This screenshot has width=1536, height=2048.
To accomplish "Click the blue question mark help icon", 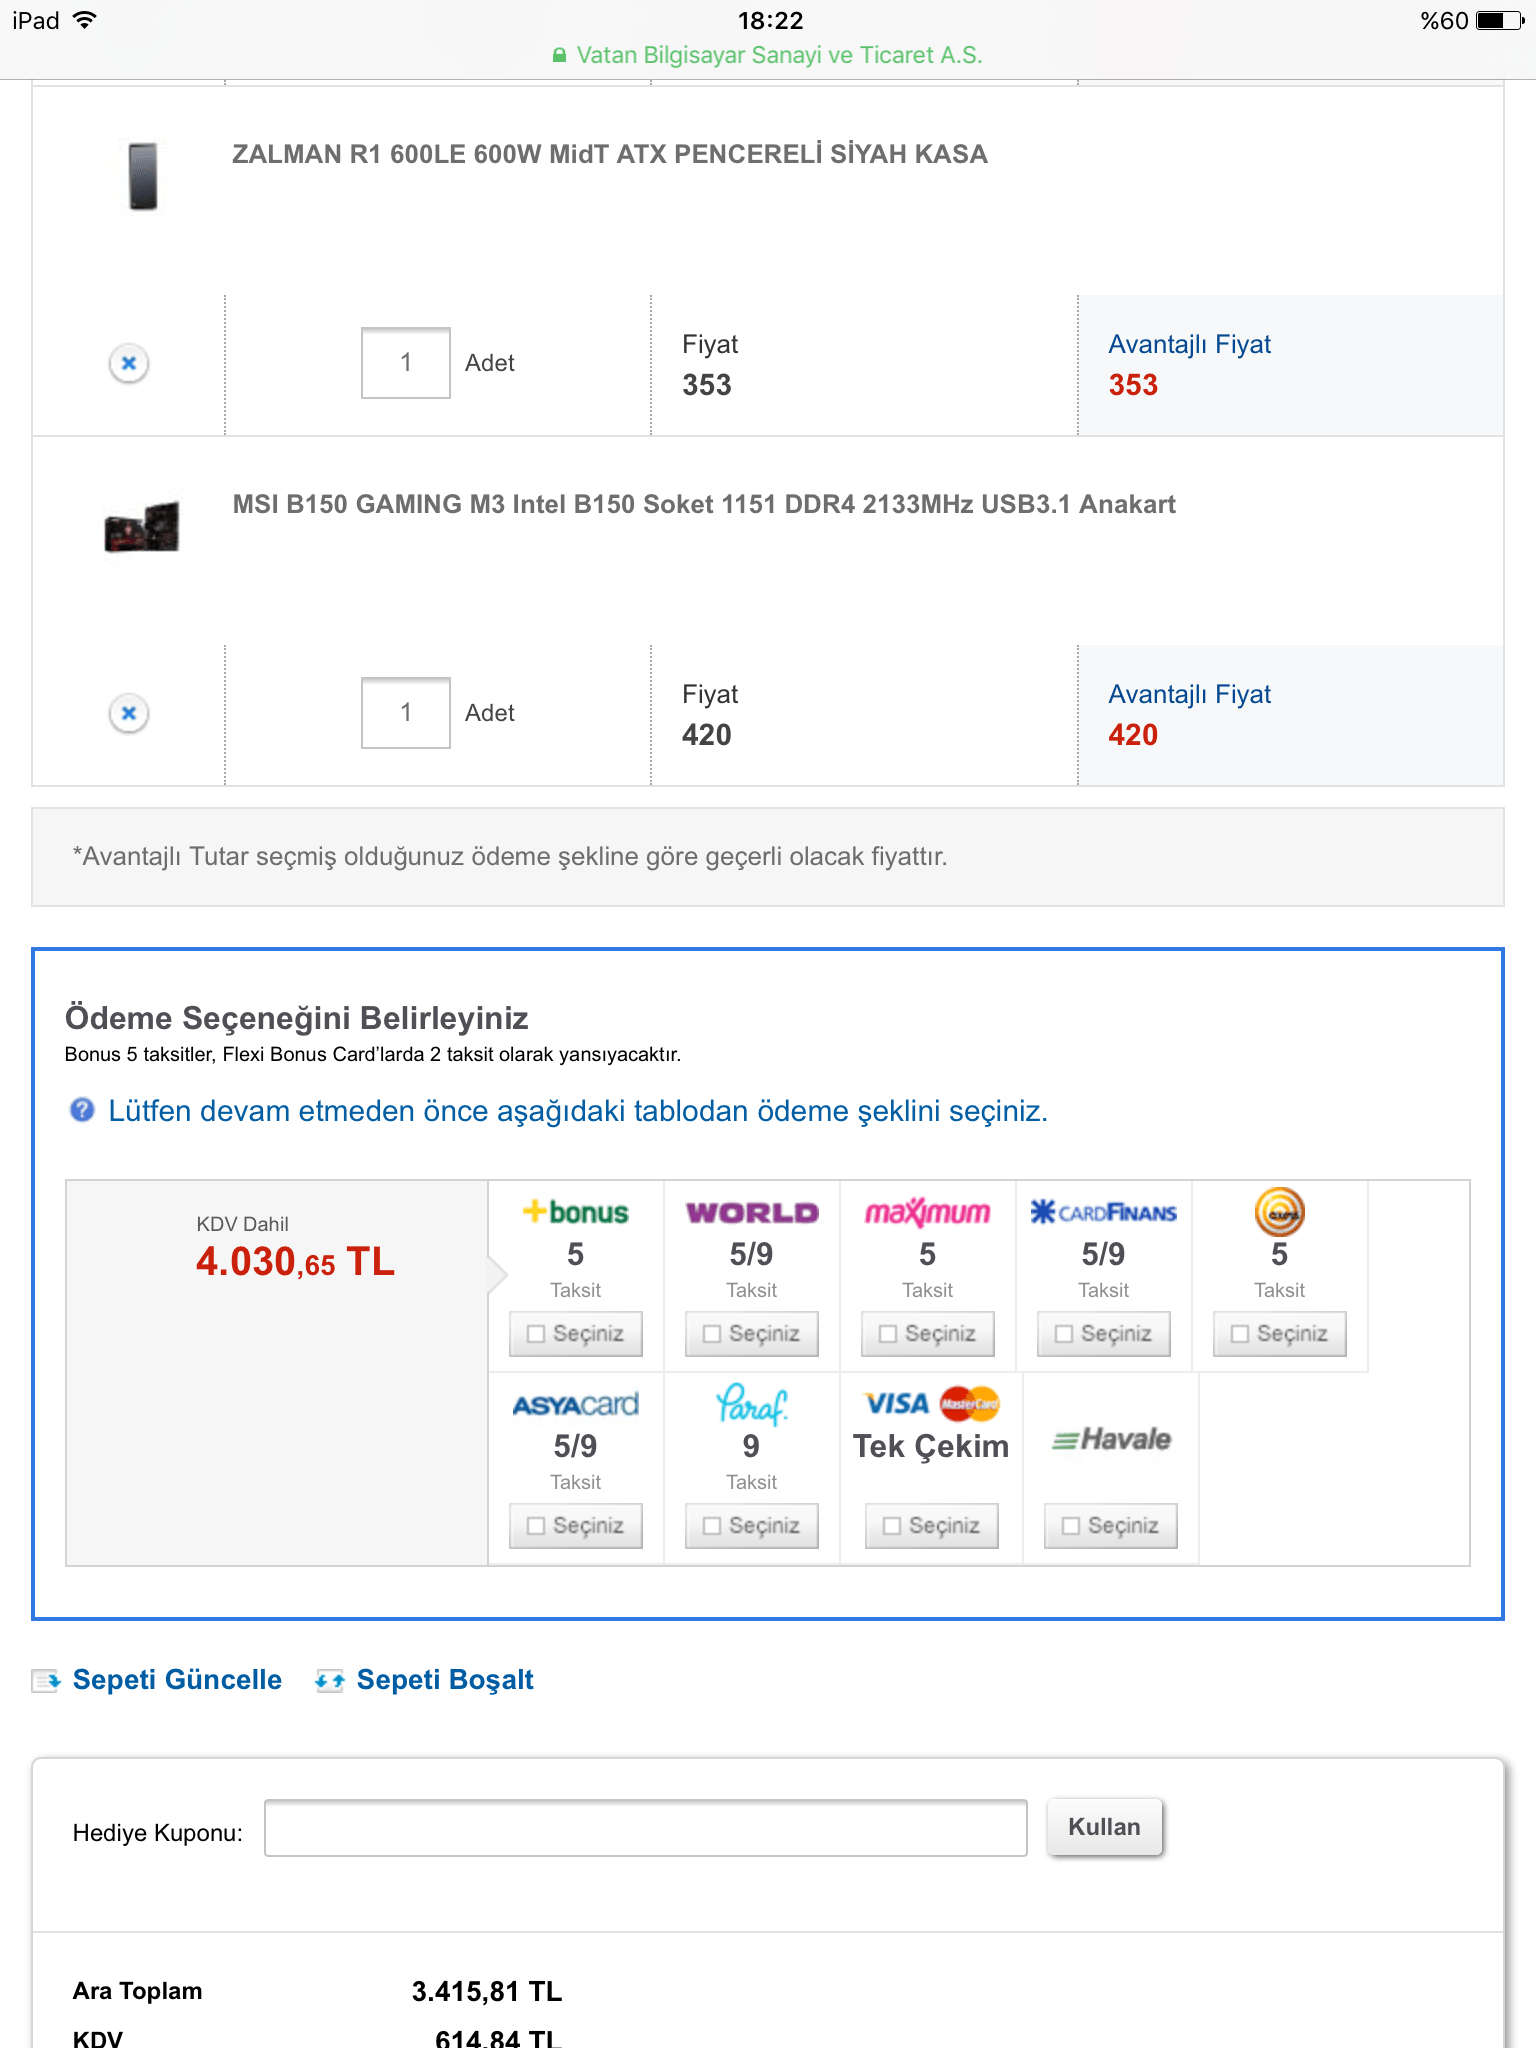I will coord(82,1110).
